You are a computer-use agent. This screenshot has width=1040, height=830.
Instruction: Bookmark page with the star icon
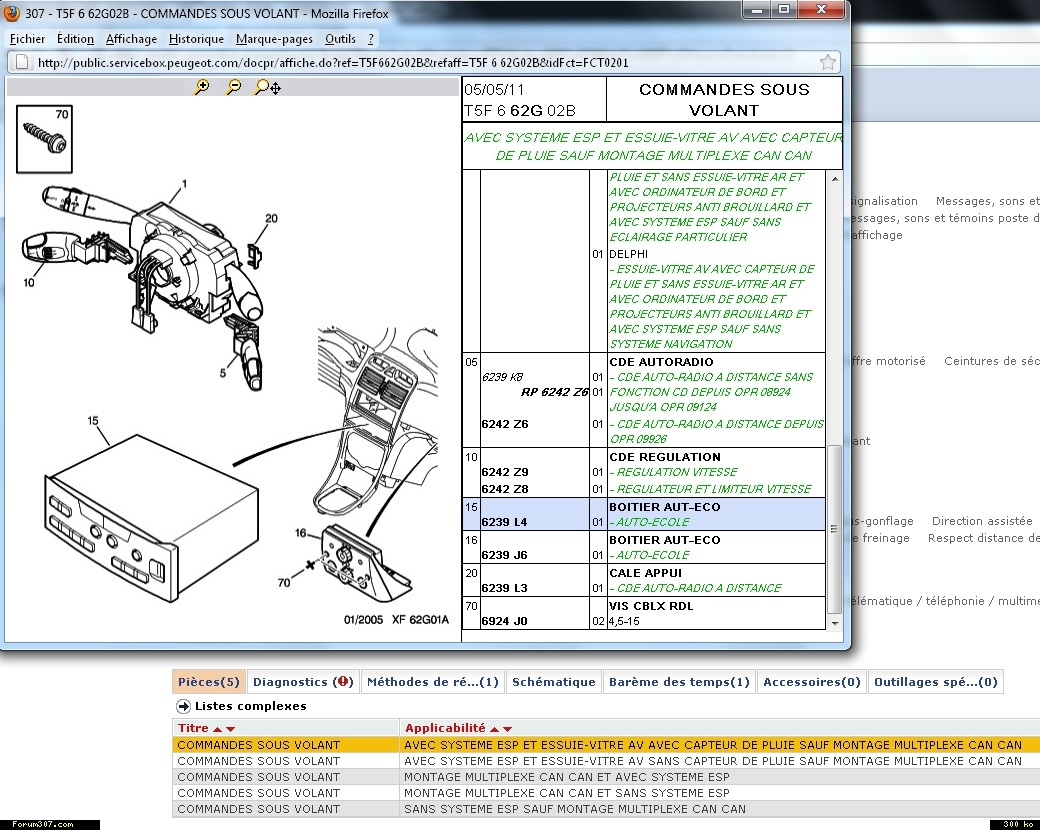click(x=828, y=62)
